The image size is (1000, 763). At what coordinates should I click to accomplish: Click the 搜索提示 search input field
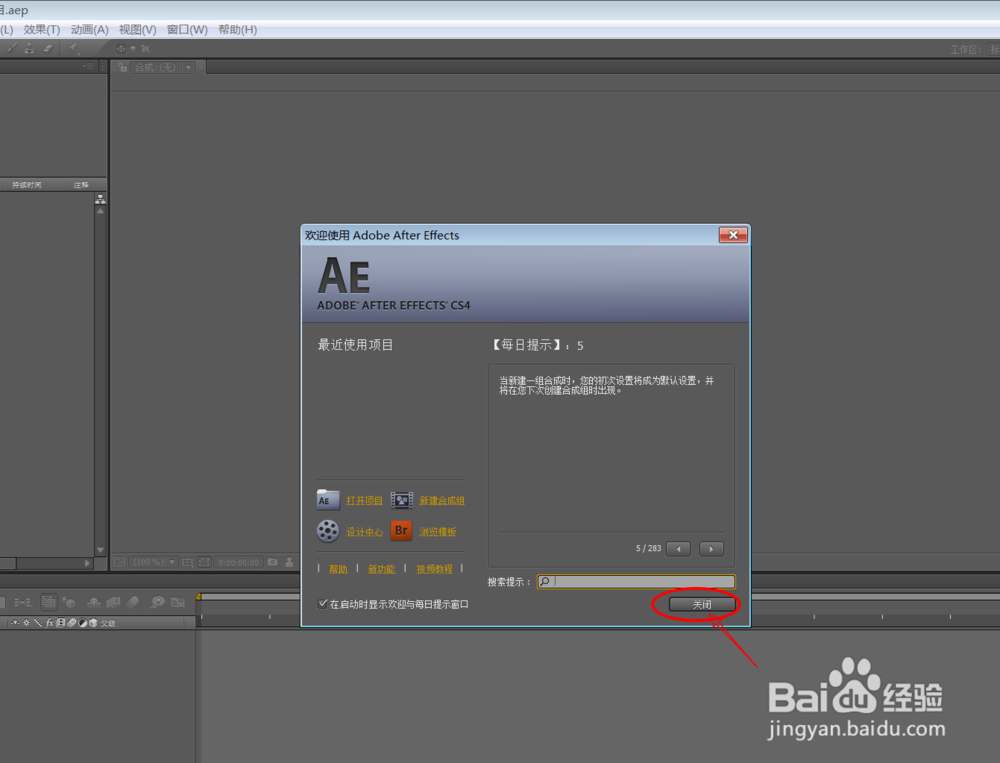point(636,581)
